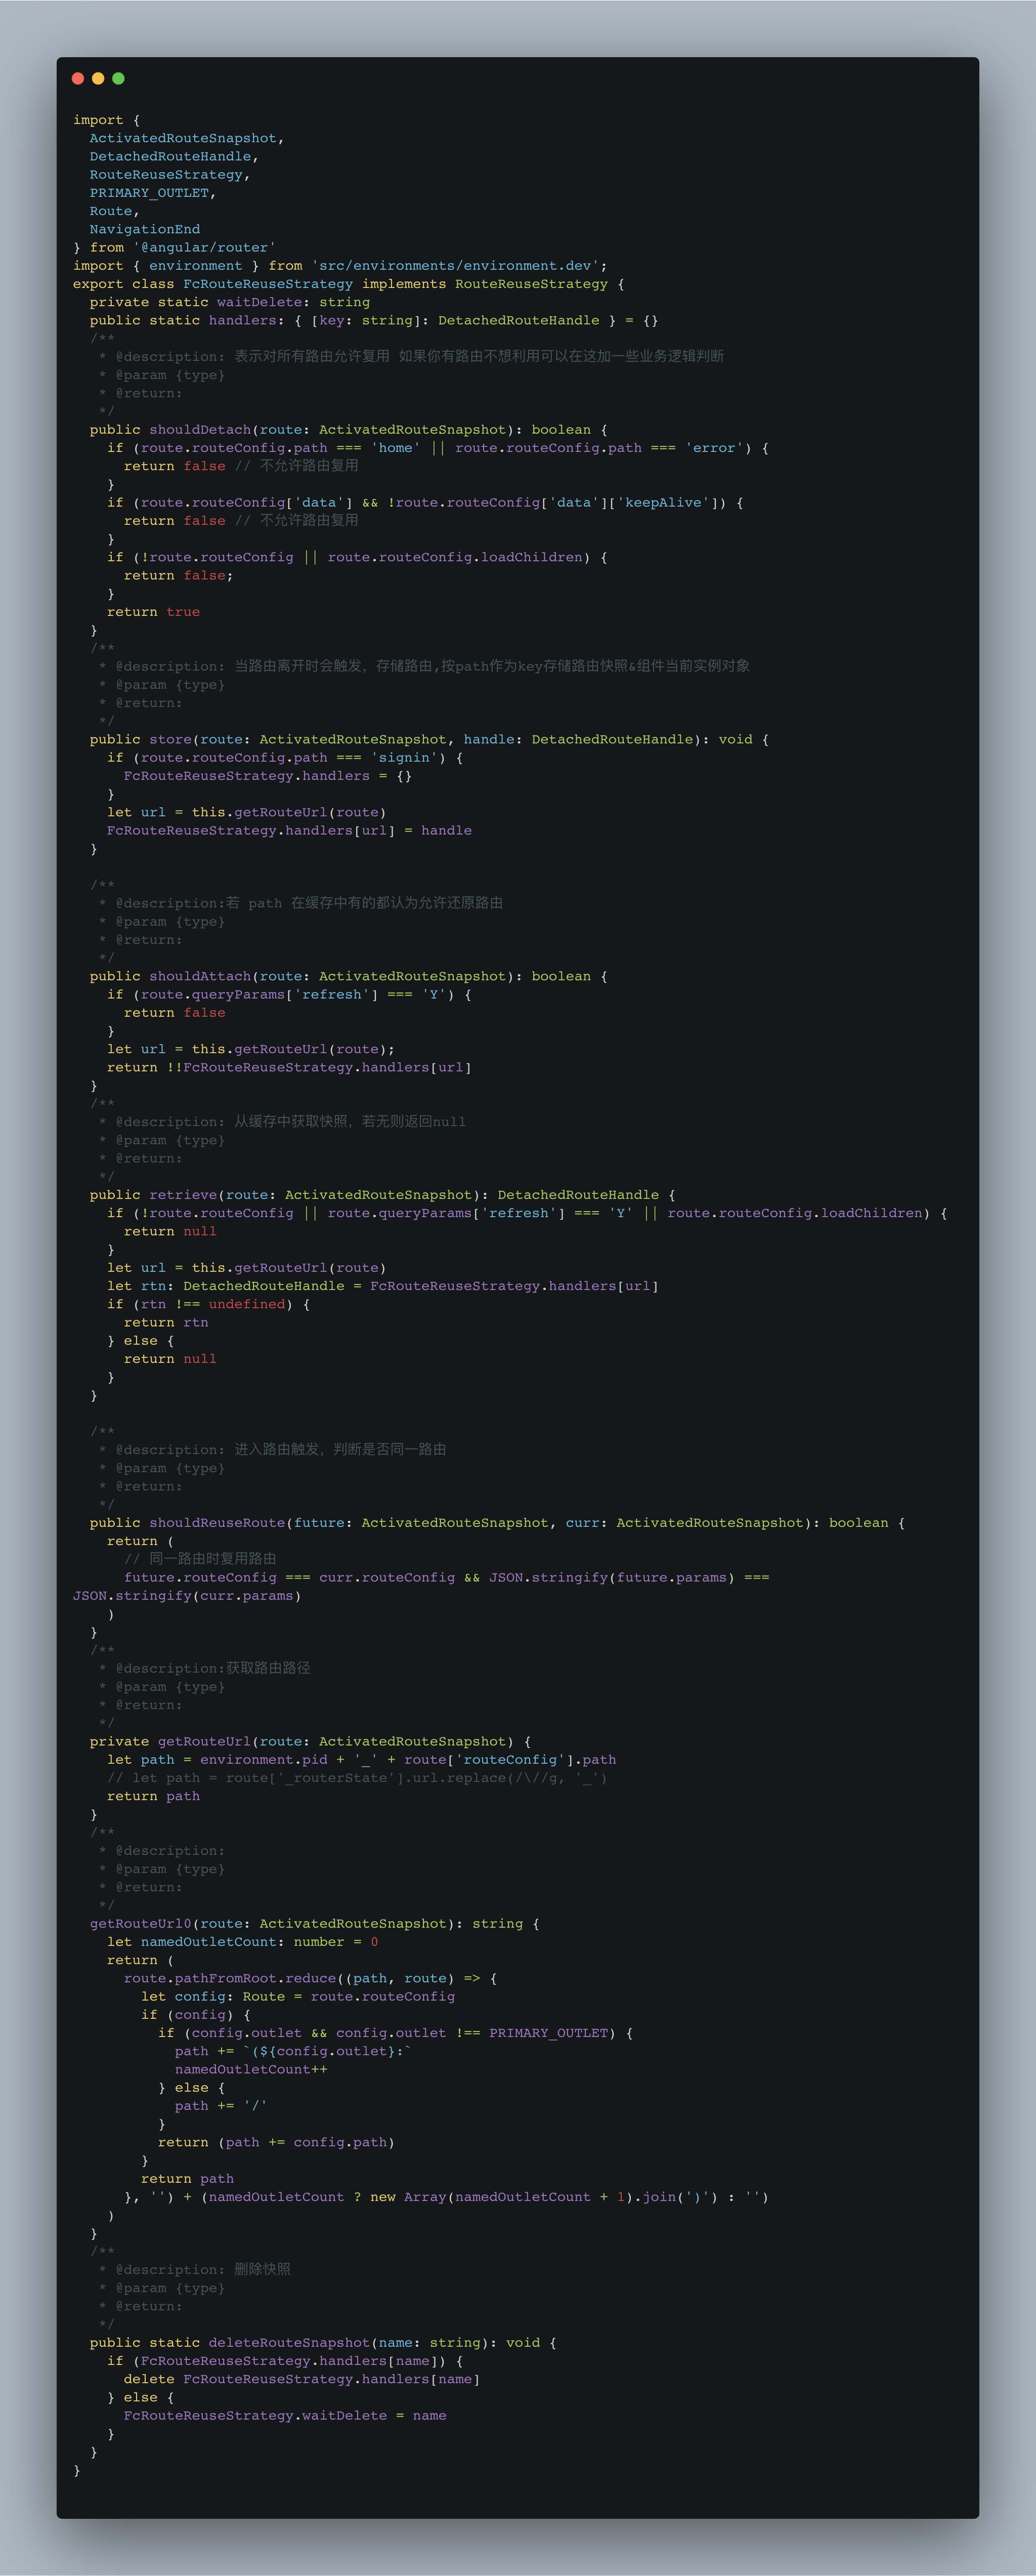Click the '@angular/router' string
Viewport: 1036px width, 2576px height.
click(204, 247)
